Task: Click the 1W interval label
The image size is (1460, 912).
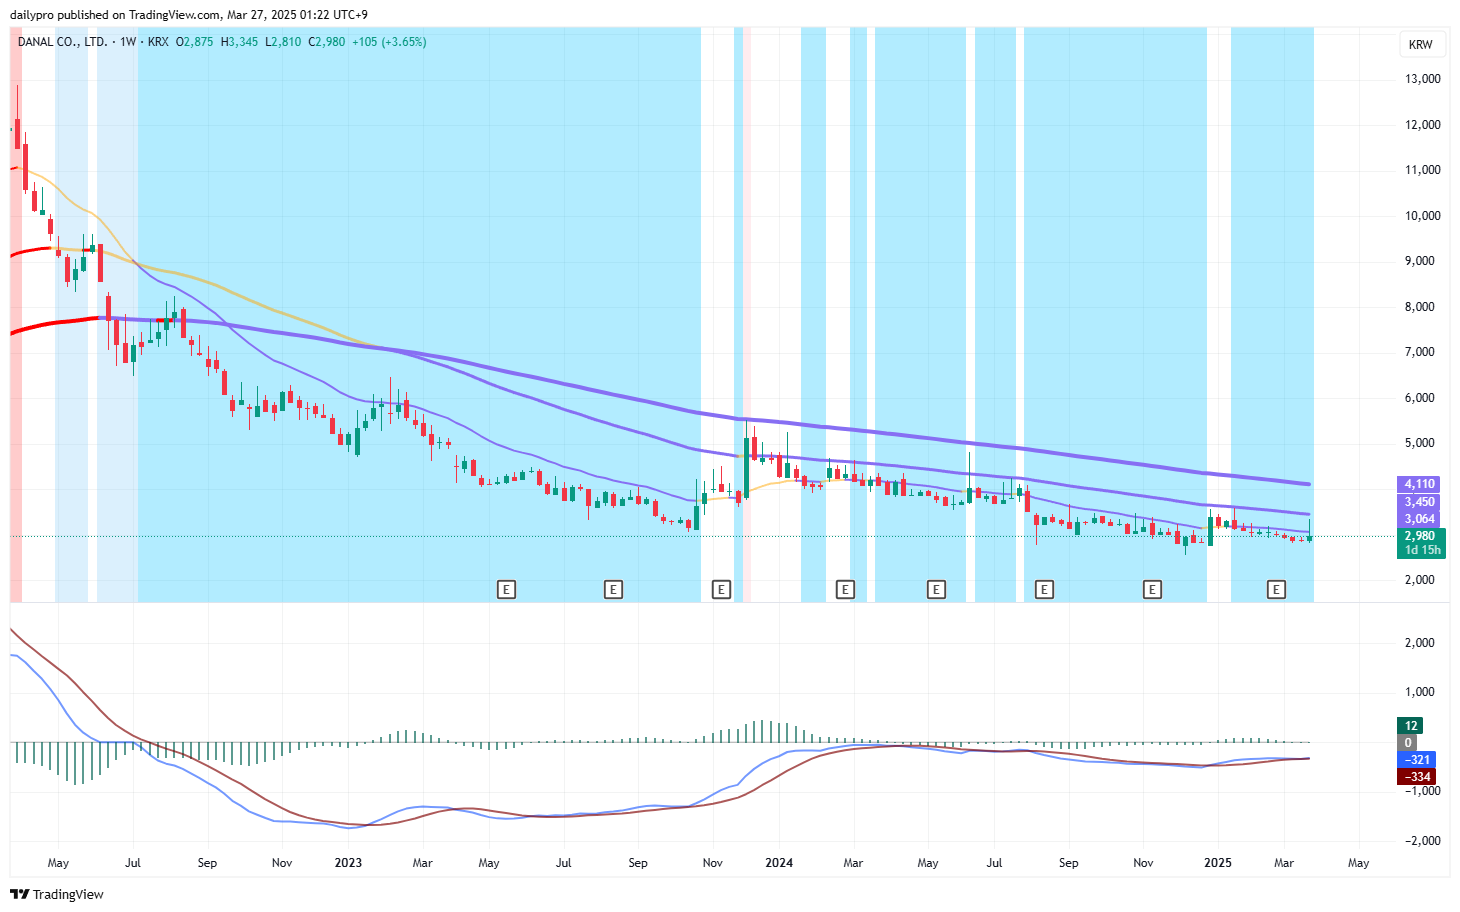Action: (x=127, y=42)
